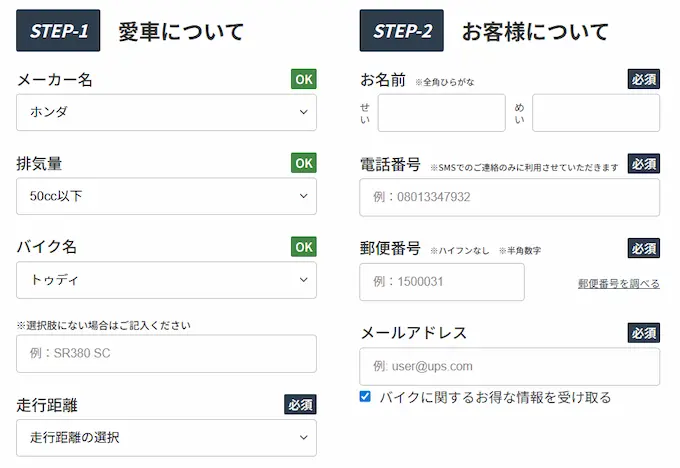Click the 必須 badge next to 走行距離
Viewport: 680px width, 468px height.
(301, 405)
